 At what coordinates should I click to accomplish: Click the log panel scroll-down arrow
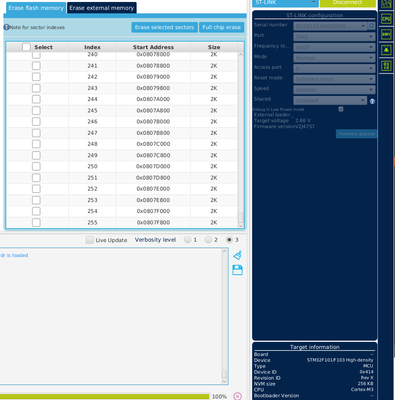(224, 382)
